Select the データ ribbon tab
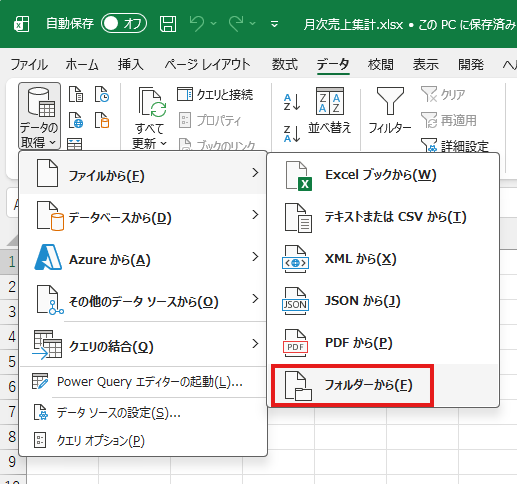The image size is (517, 484). pos(333,64)
